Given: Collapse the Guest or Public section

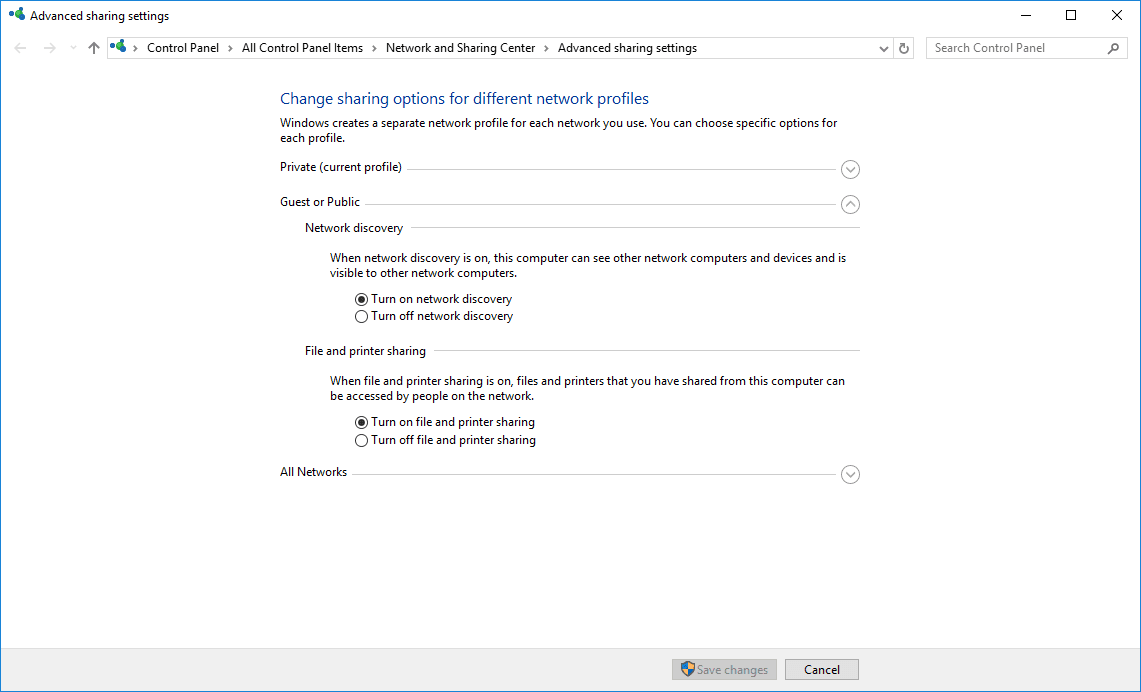Looking at the screenshot, I should (850, 204).
